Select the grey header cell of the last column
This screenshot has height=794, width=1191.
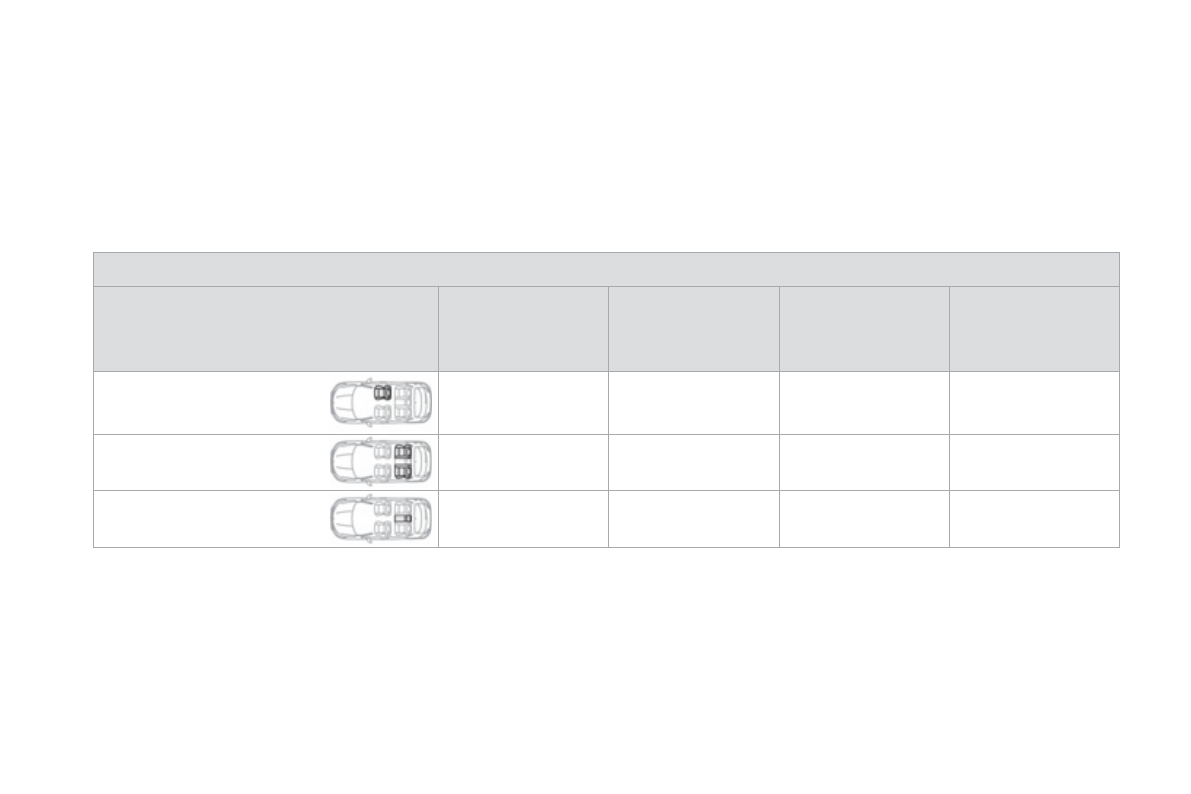[x=1034, y=329]
